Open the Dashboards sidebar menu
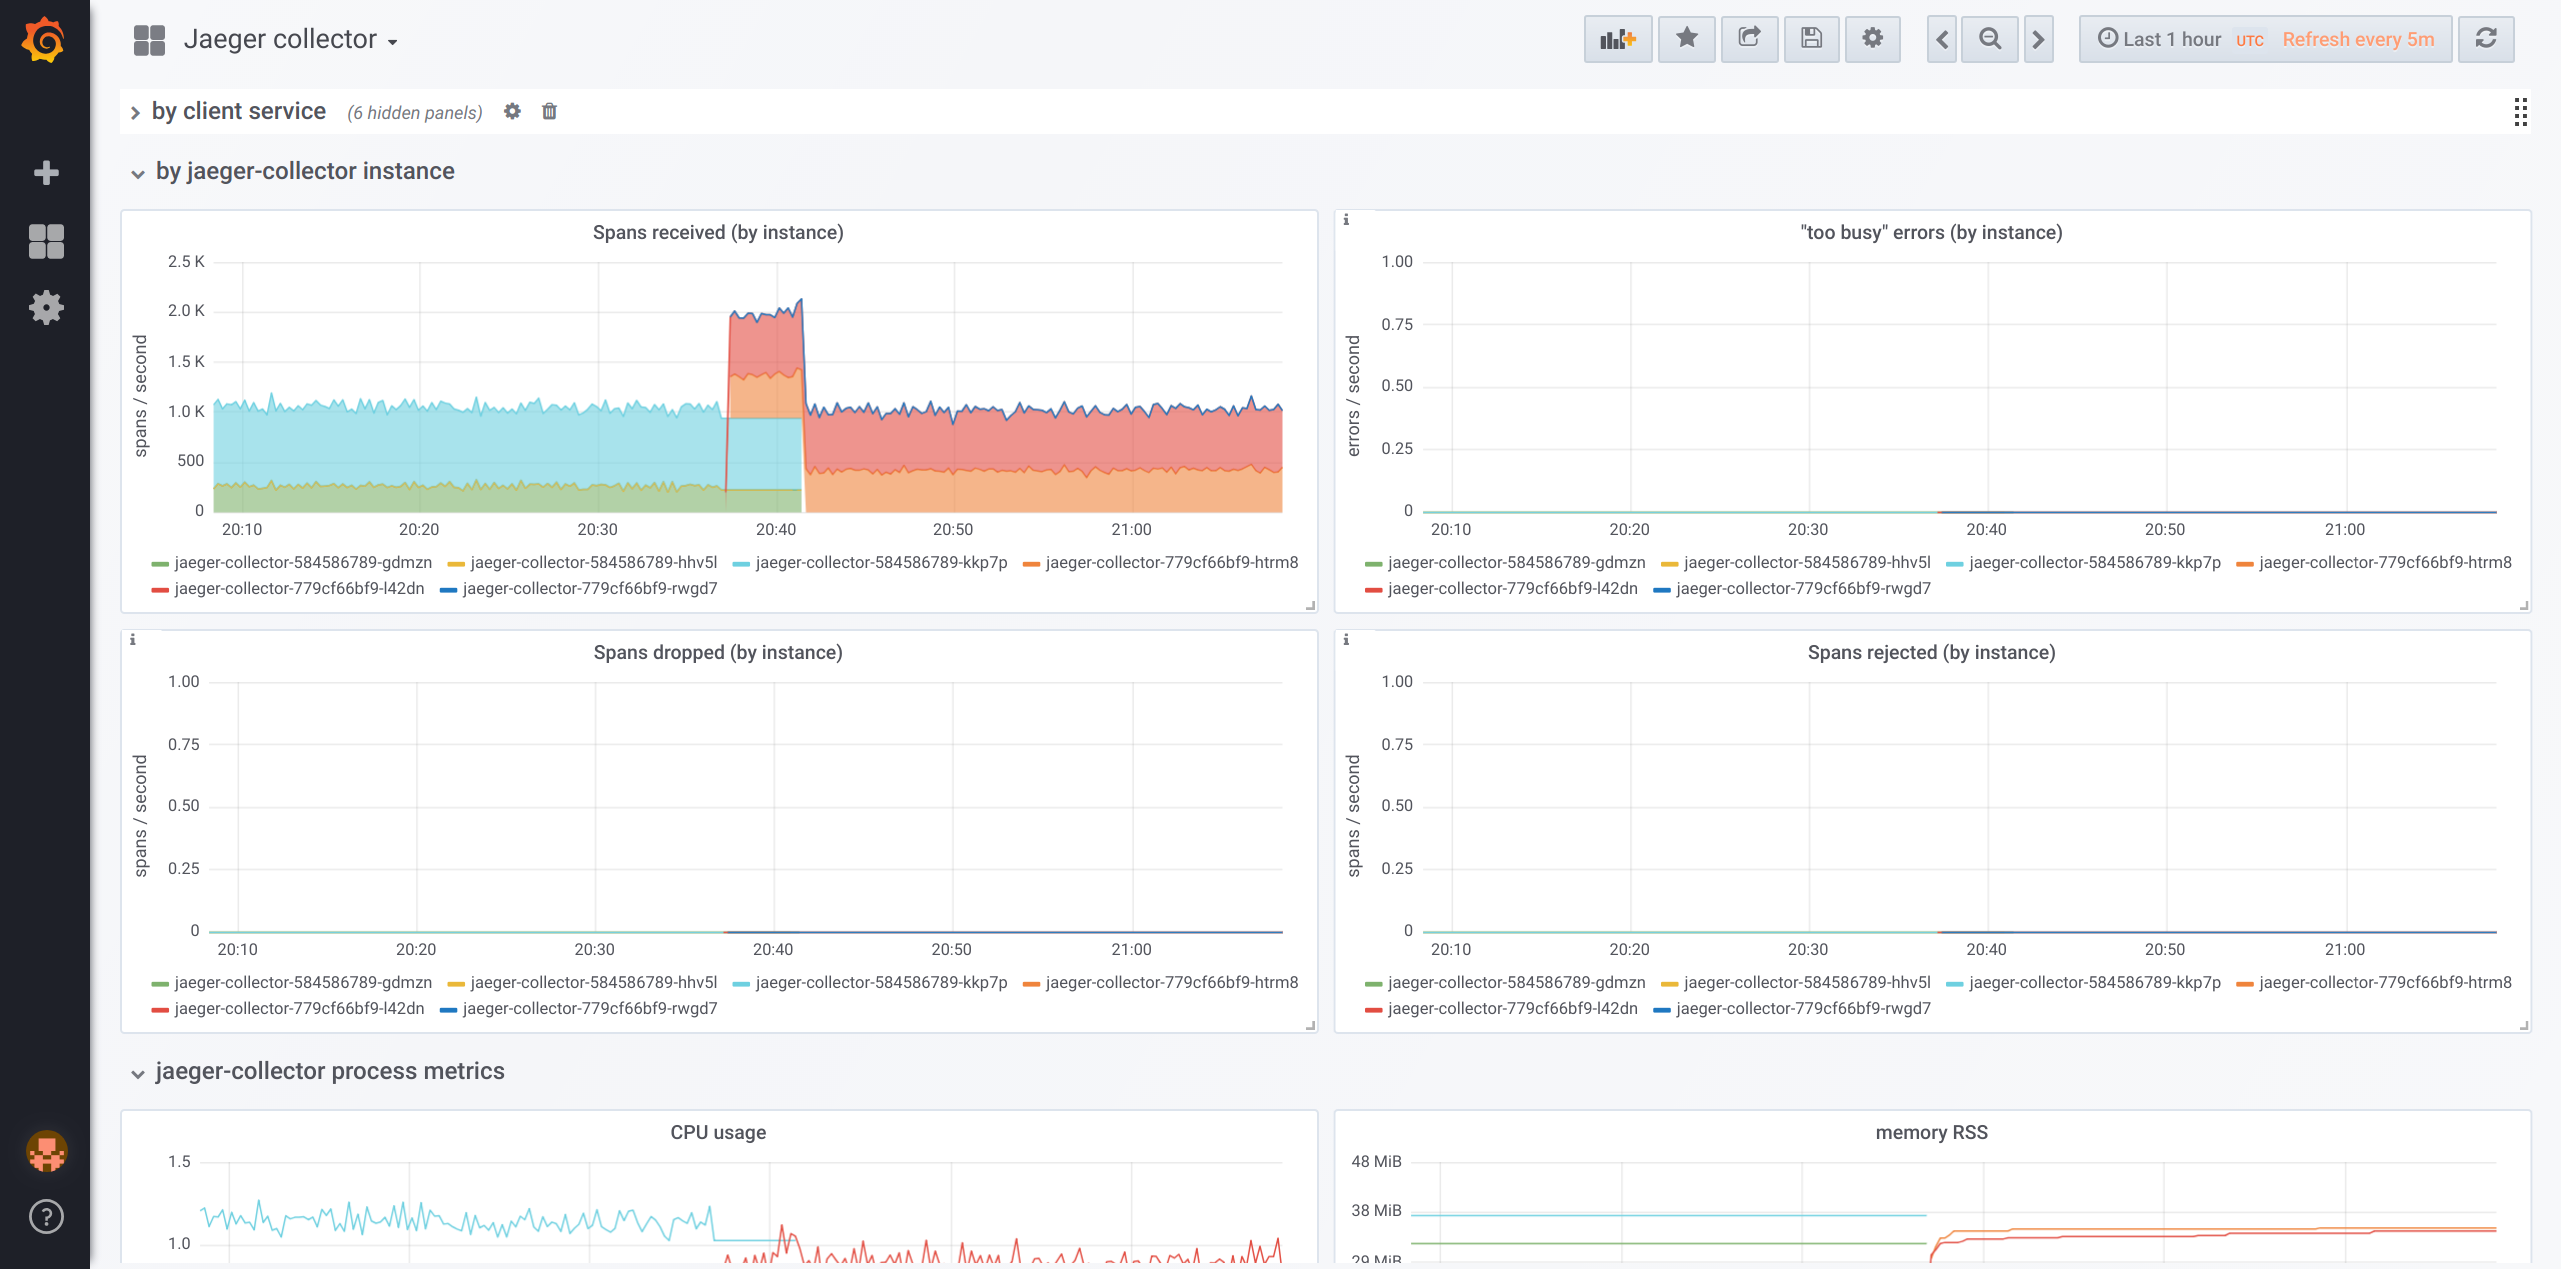This screenshot has height=1269, width=2561. [x=46, y=241]
